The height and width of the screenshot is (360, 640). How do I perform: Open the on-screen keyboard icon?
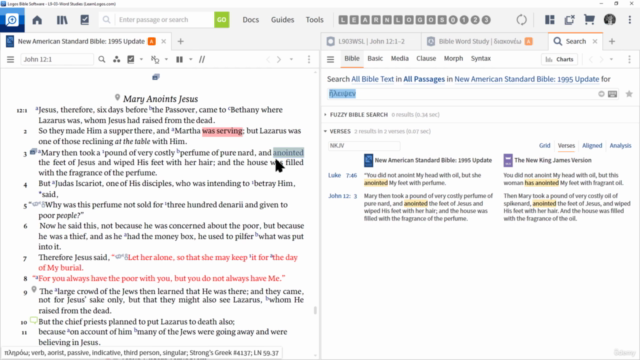click(613, 94)
